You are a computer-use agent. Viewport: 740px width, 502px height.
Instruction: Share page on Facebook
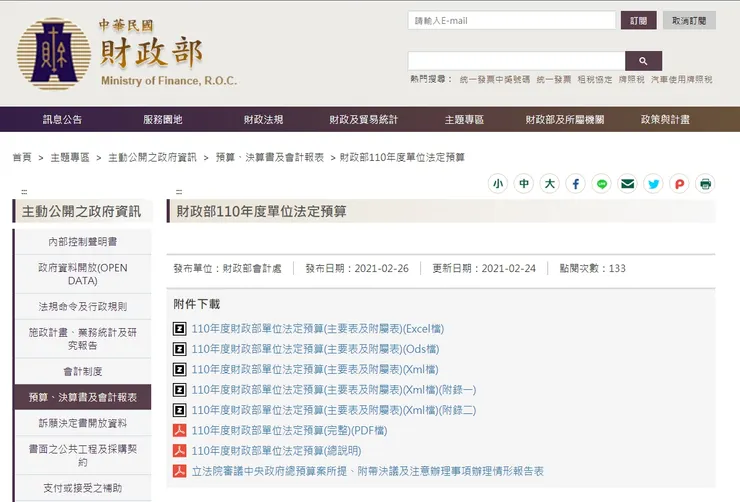coord(575,184)
